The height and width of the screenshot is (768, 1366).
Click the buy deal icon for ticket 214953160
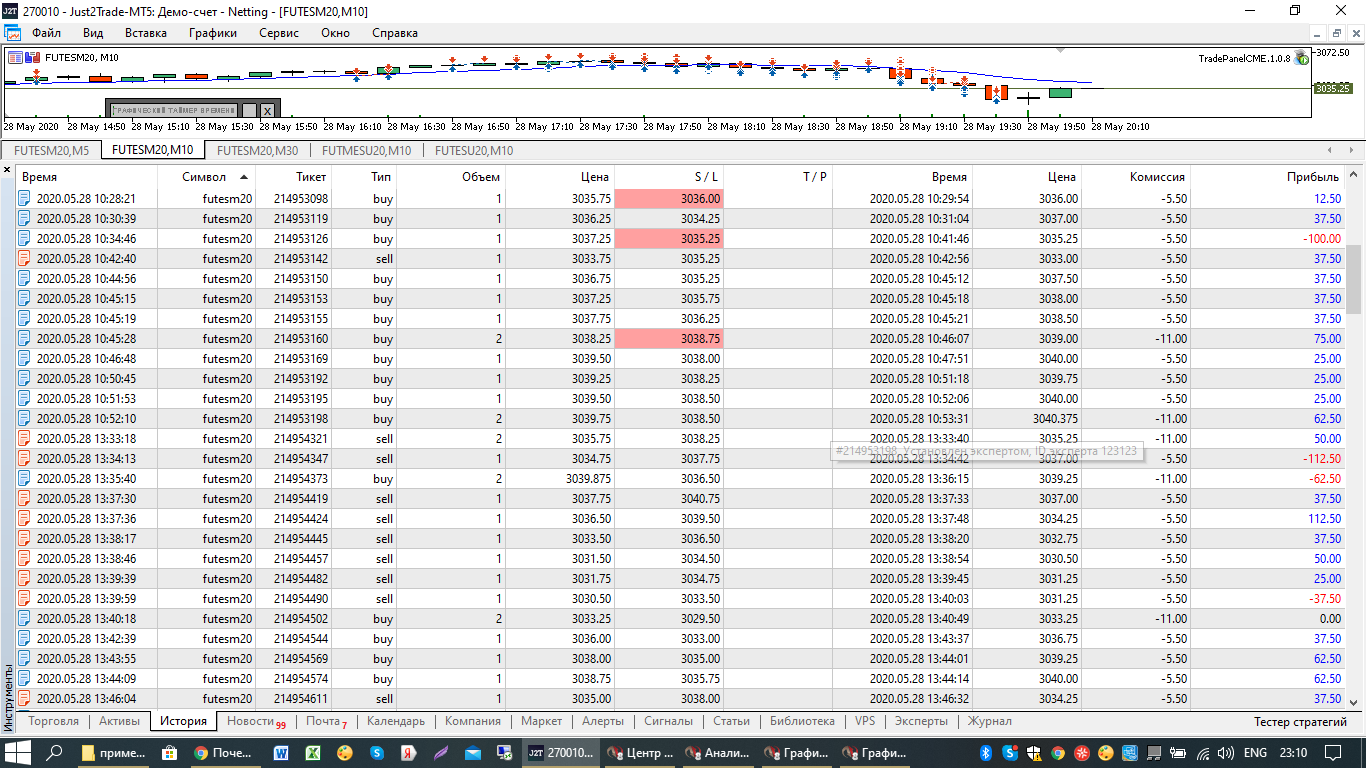[24, 339]
